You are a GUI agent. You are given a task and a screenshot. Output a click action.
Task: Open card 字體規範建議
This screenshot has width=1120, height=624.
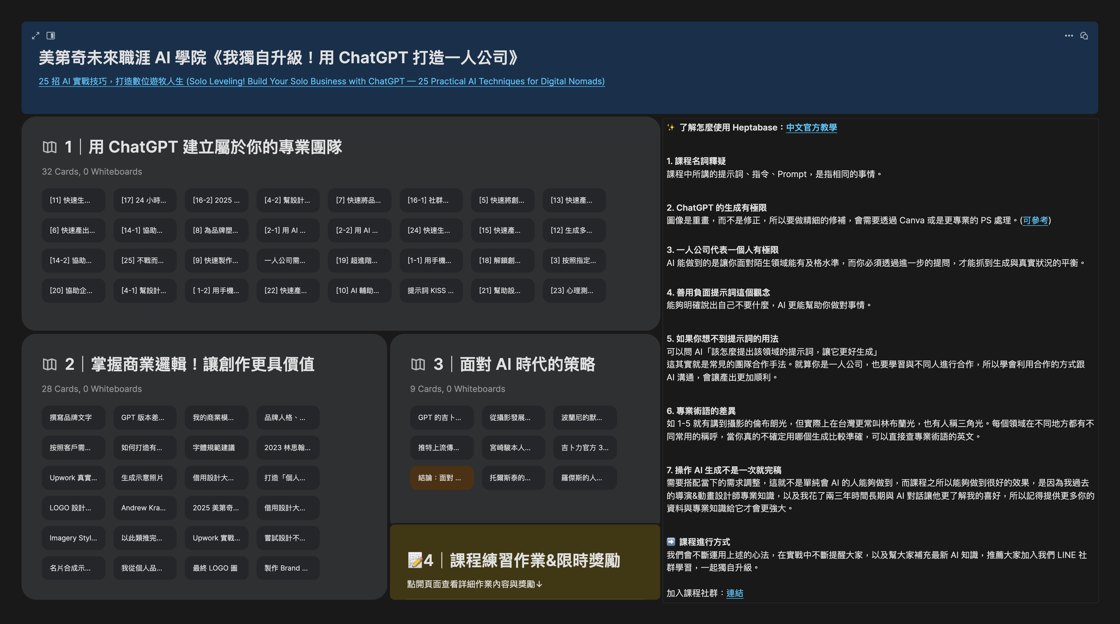tap(216, 448)
